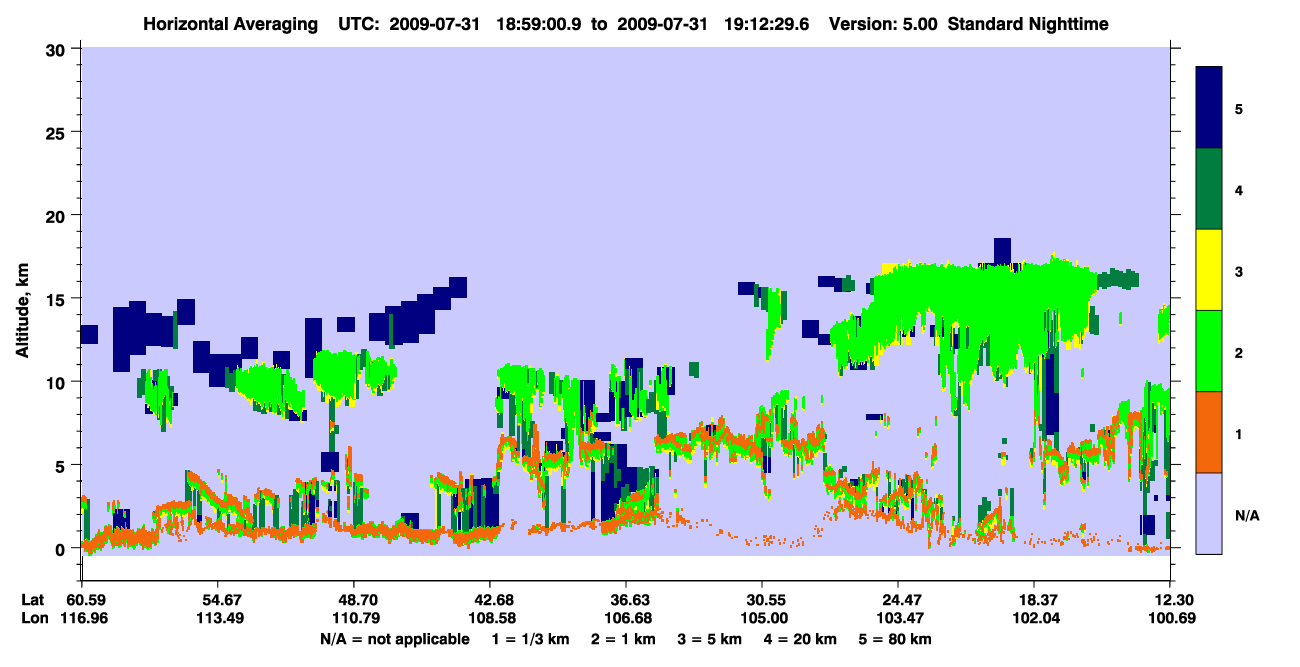The width and height of the screenshot is (1300, 667).
Task: Click longitude value 106.68
Action: (626, 618)
